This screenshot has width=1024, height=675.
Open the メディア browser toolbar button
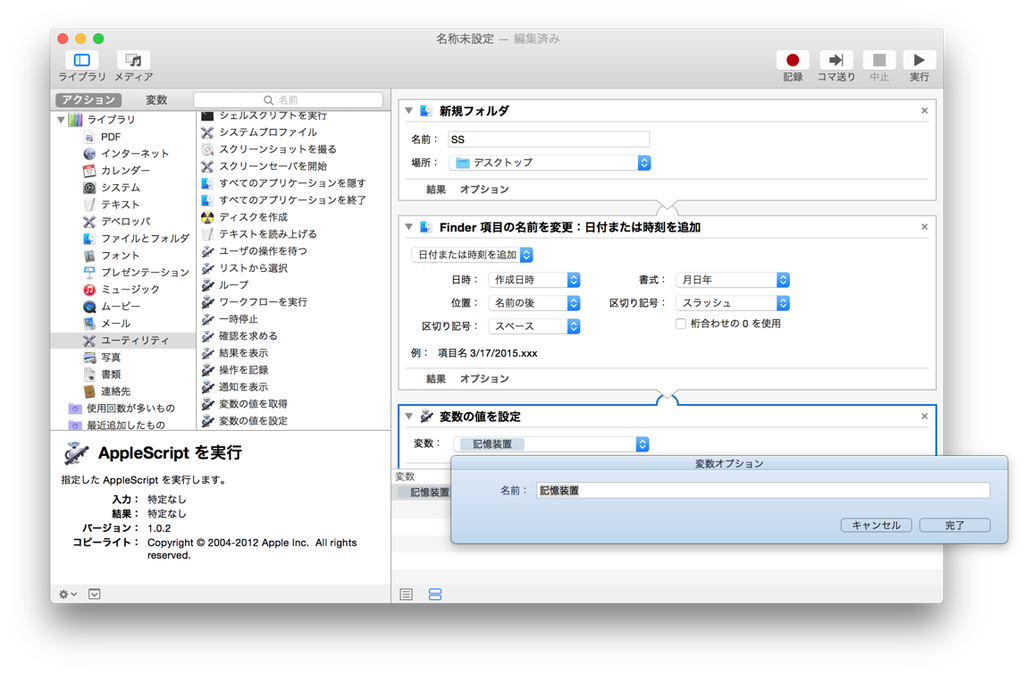click(x=133, y=60)
